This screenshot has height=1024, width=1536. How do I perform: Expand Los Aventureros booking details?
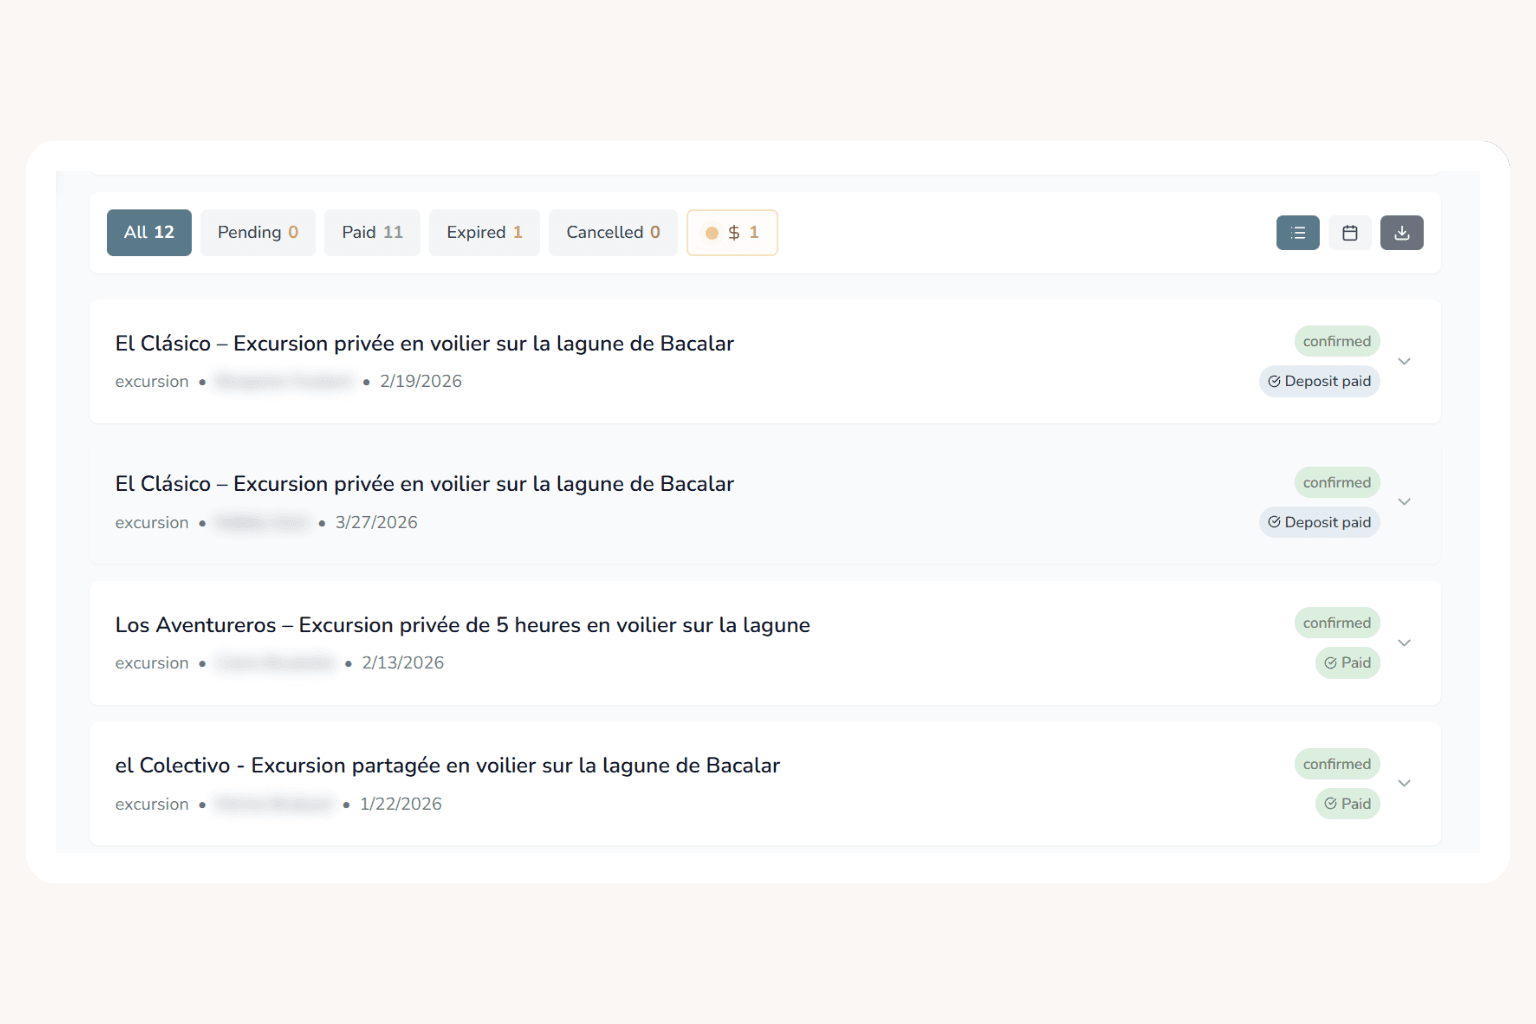1404,643
